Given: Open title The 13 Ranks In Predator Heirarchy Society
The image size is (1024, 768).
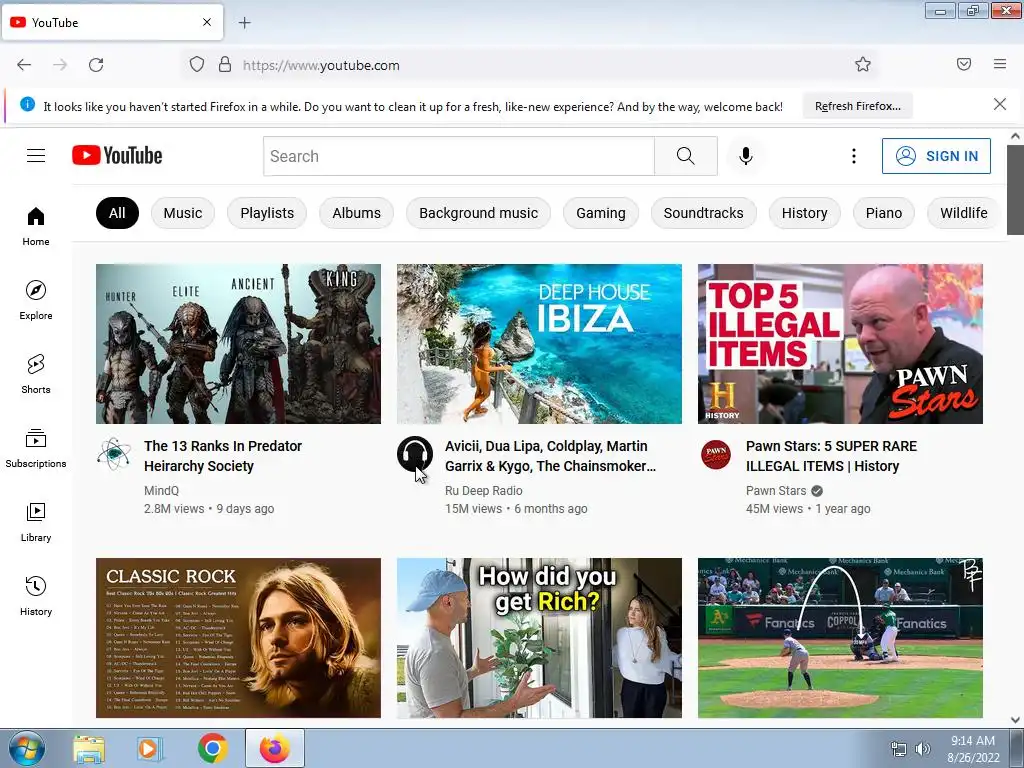Looking at the screenshot, I should click(x=223, y=456).
